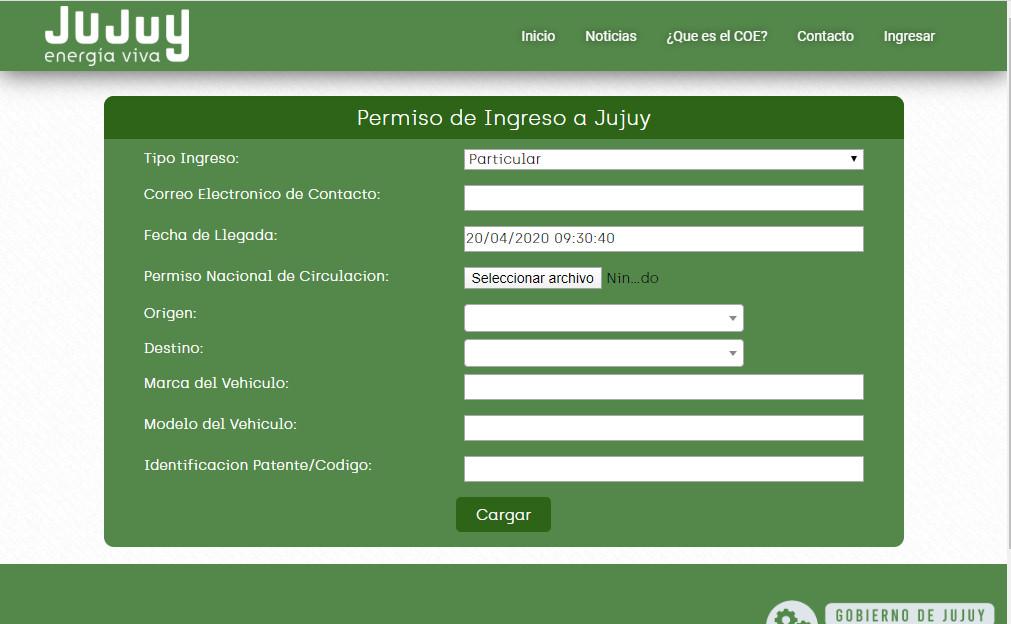Open the ¿Que es el COE? page
Image resolution: width=1011 pixels, height=624 pixels.
click(x=716, y=36)
